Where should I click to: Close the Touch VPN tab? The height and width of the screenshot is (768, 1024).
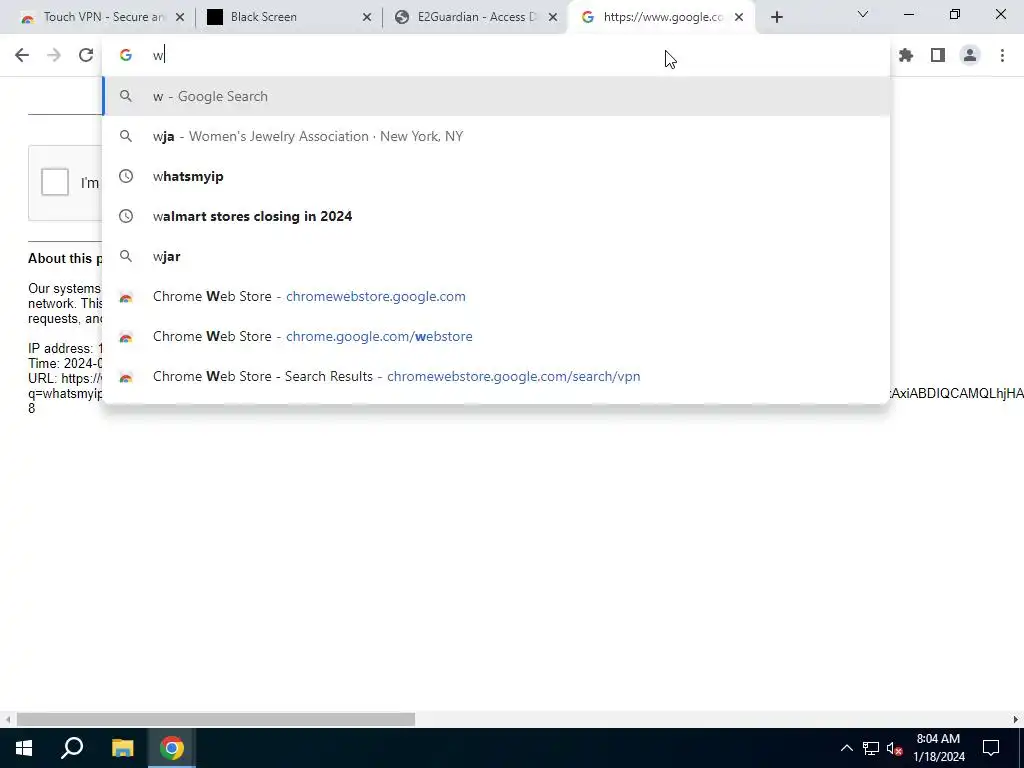[180, 18]
